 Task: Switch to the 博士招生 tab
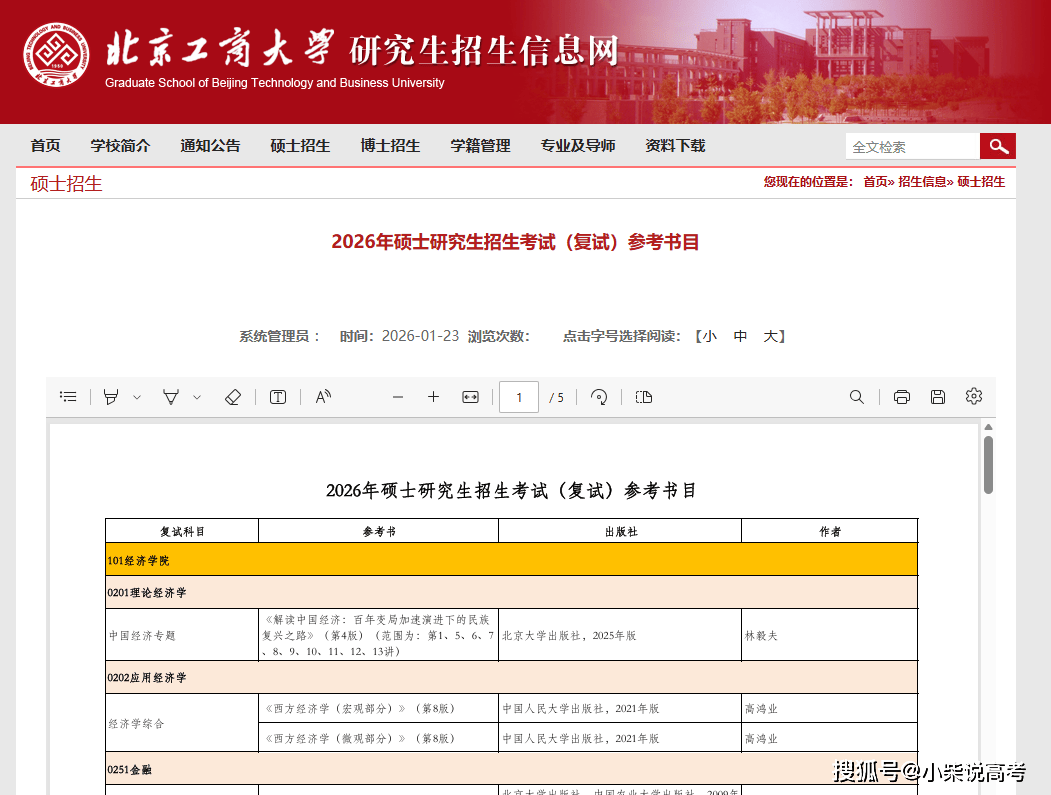(x=390, y=145)
